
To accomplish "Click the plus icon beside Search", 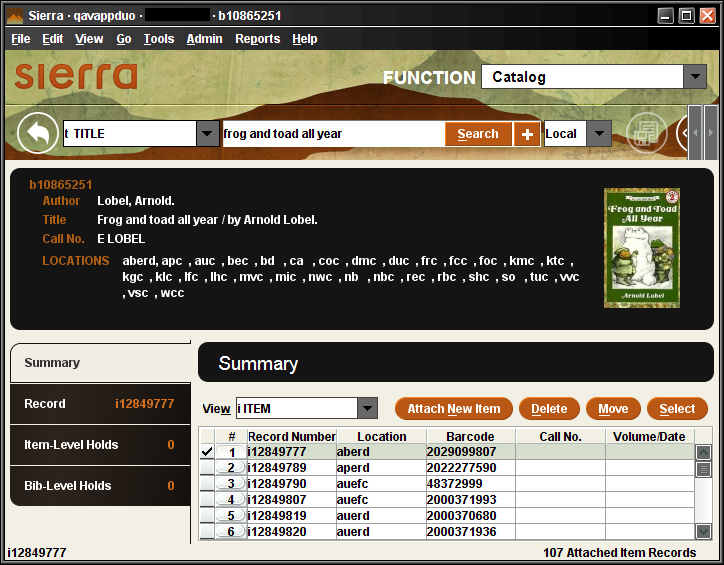I will [x=527, y=134].
